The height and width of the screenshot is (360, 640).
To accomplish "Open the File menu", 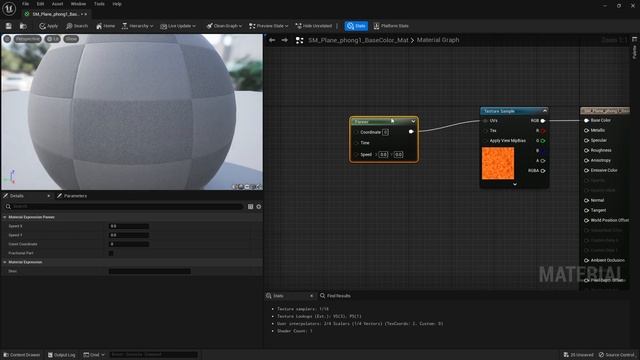I will (25, 4).
